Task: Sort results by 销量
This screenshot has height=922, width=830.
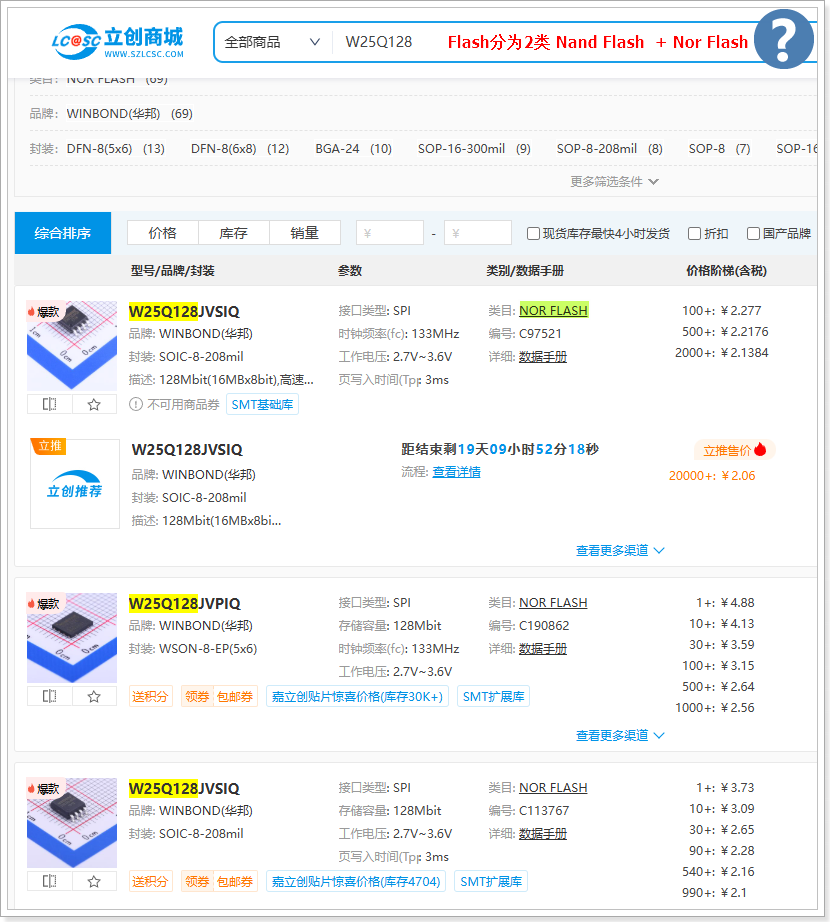Action: 304,233
